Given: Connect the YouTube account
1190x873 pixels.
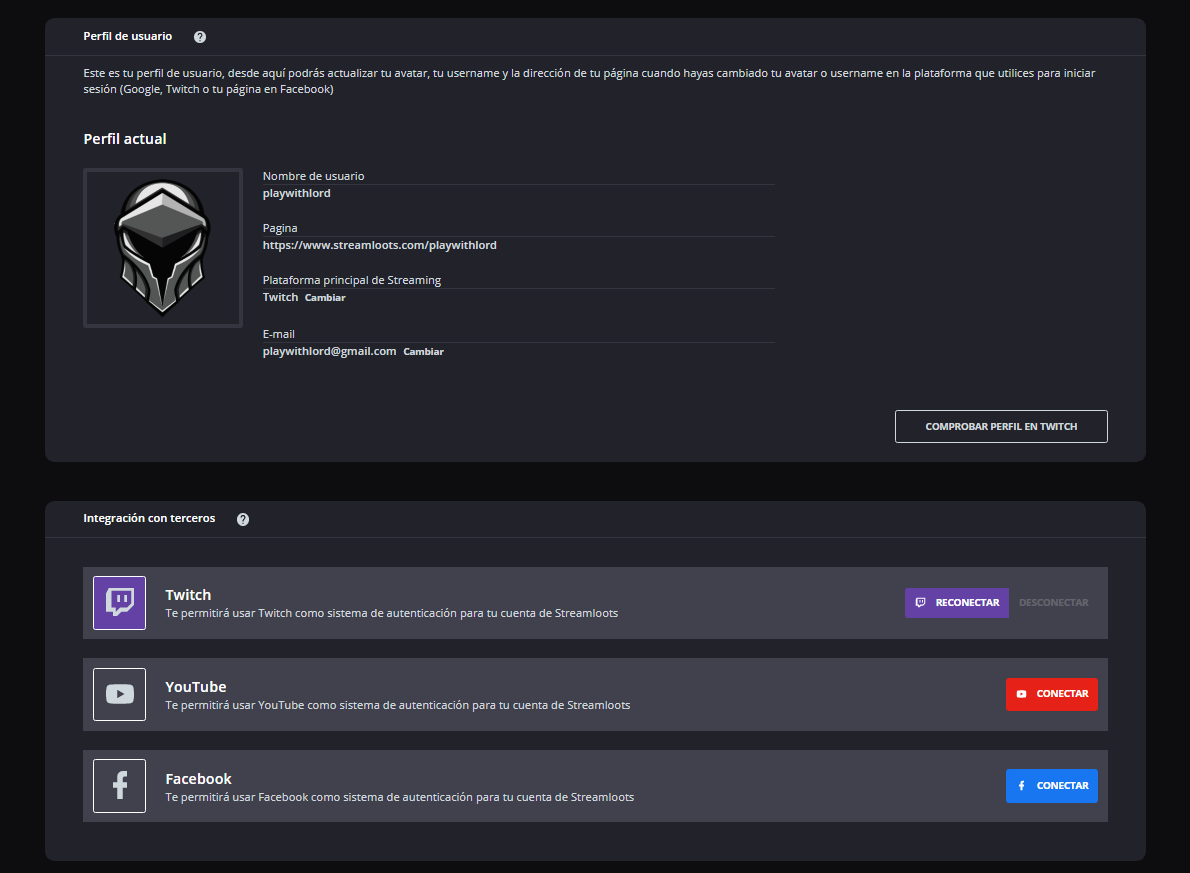Looking at the screenshot, I should (x=1051, y=695).
